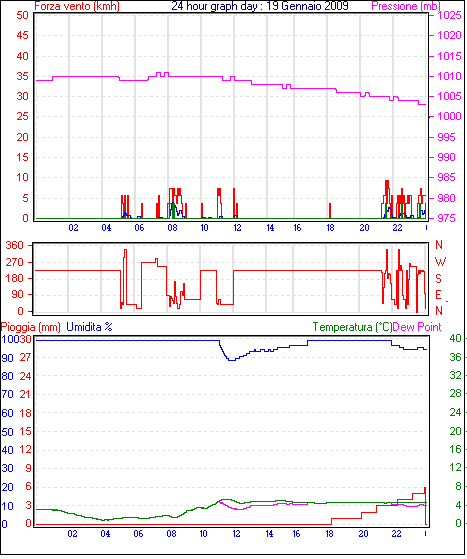Click the 'Umidita %' legend label
Viewport: 467px width, 559px height.
point(89,327)
